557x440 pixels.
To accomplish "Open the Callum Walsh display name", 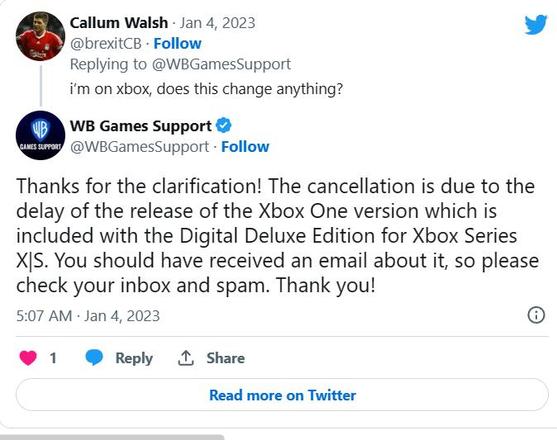I will pyautogui.click(x=119, y=23).
